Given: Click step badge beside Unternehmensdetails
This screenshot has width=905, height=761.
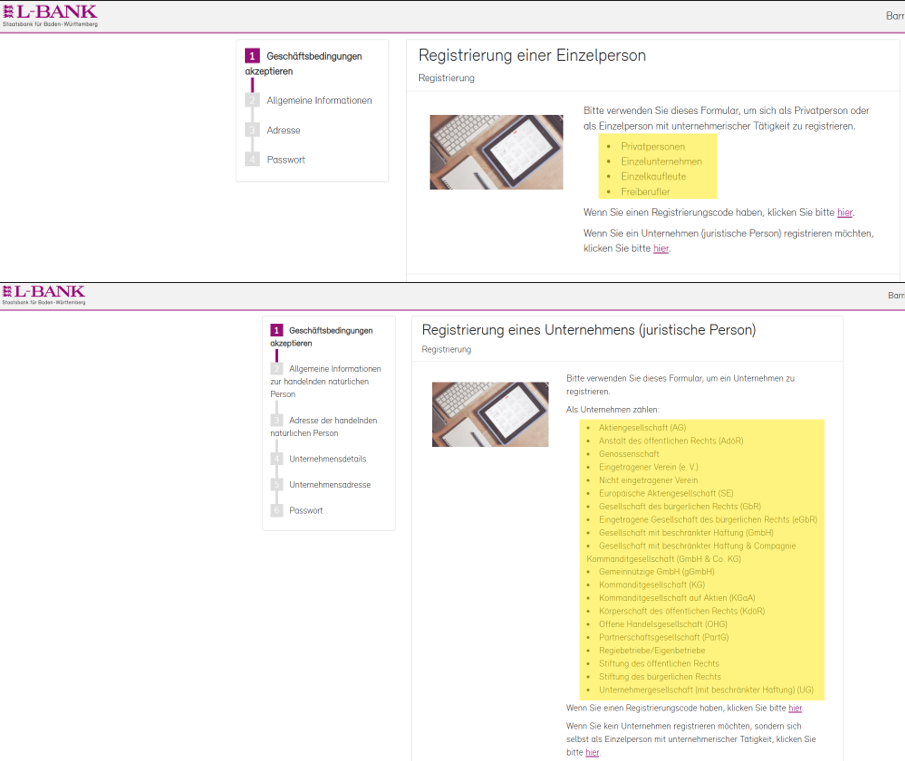Looking at the screenshot, I should tap(277, 459).
